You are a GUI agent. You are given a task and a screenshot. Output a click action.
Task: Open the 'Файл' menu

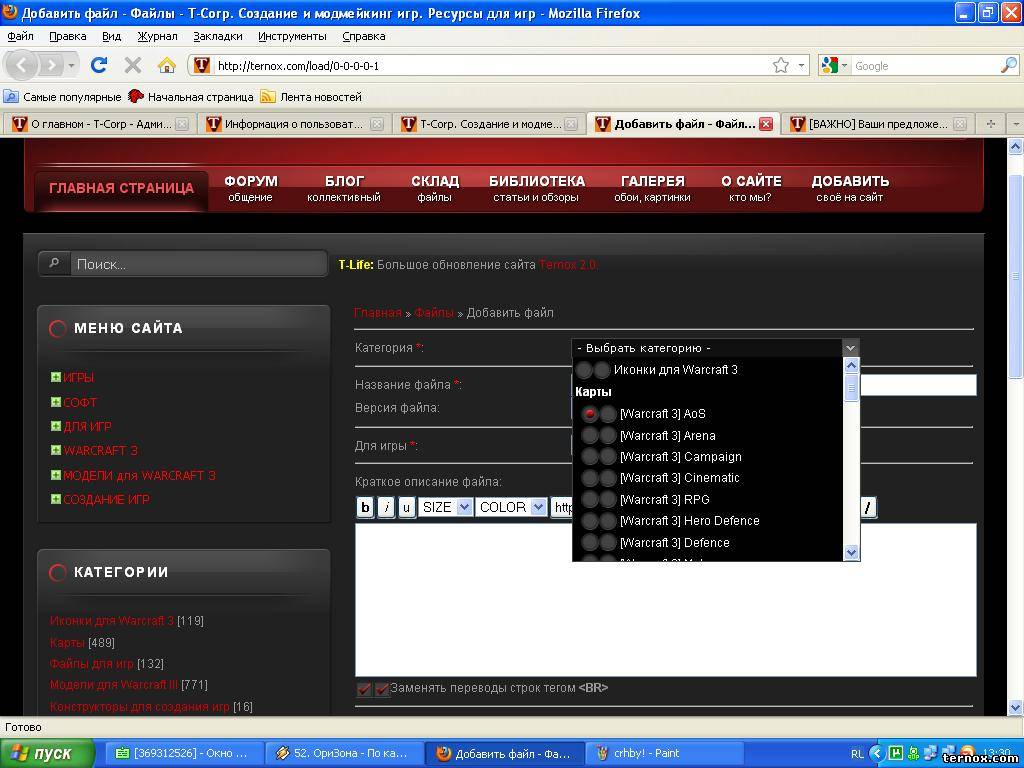coord(20,37)
